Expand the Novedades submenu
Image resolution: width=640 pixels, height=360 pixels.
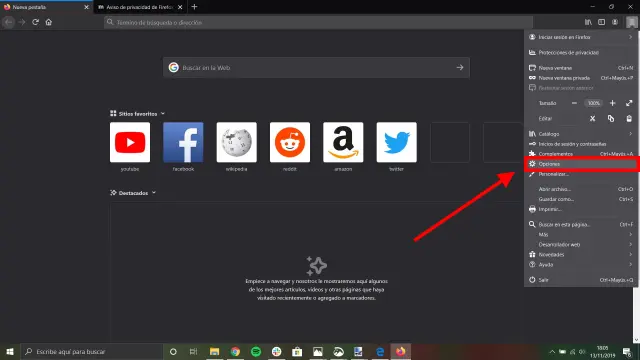pyautogui.click(x=581, y=255)
